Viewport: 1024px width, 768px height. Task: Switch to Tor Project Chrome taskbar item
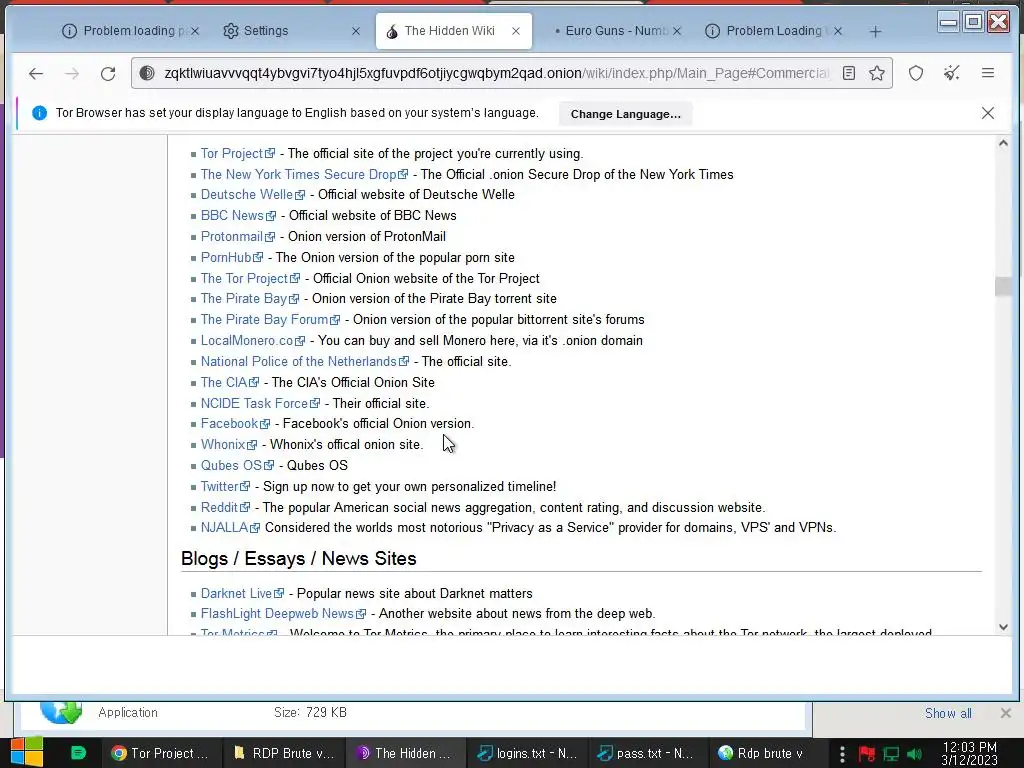[159, 753]
